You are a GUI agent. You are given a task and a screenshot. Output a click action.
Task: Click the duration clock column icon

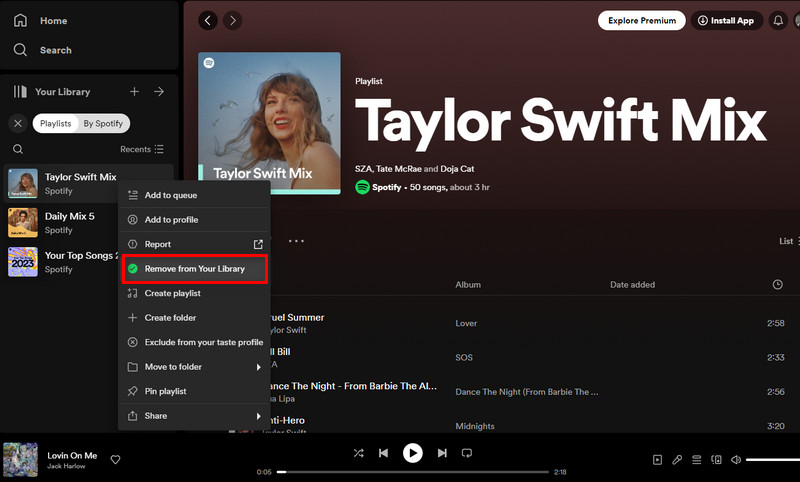point(777,285)
